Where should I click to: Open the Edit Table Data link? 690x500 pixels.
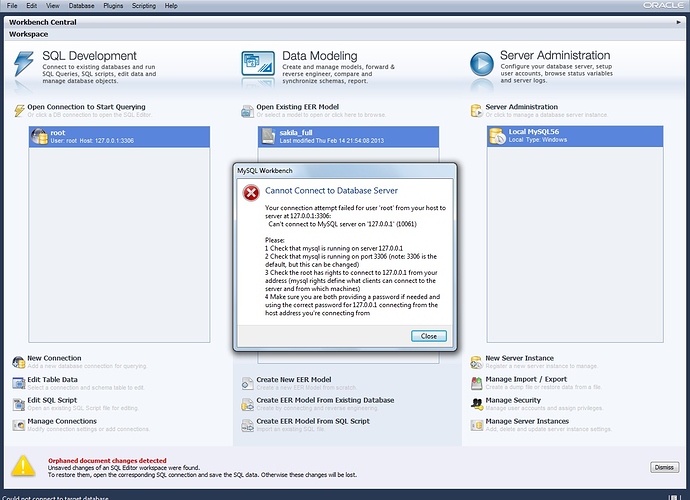[x=52, y=379]
